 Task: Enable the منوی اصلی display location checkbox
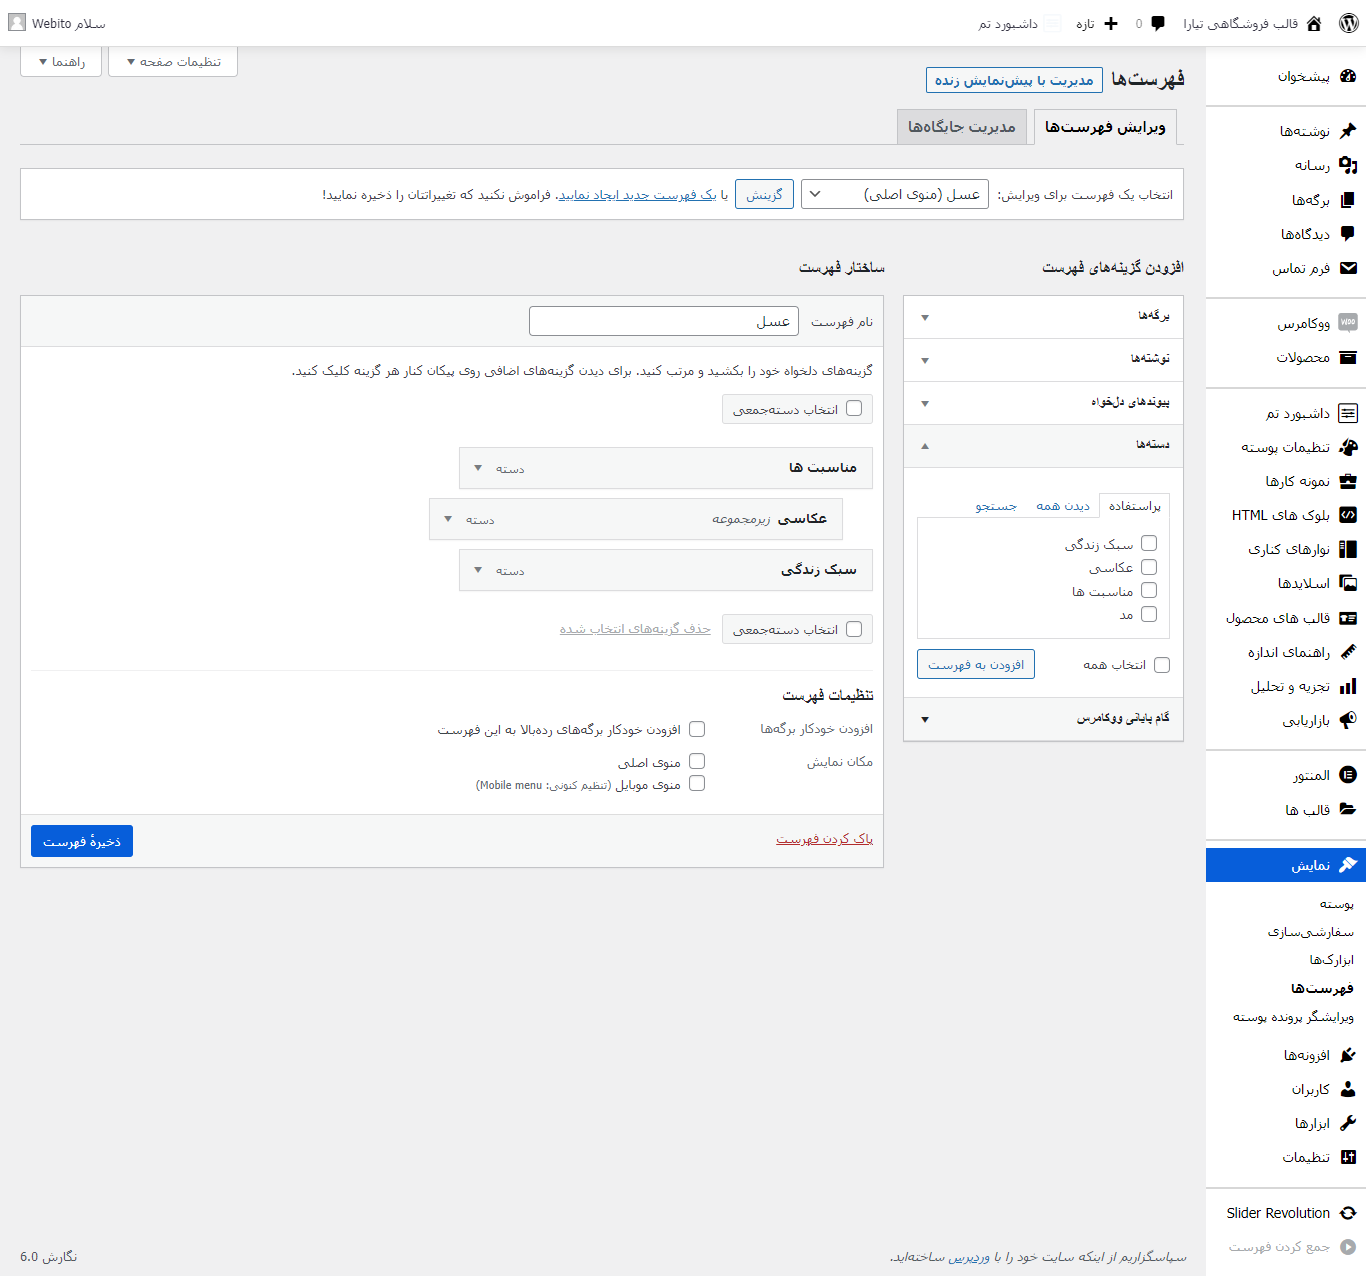point(697,761)
